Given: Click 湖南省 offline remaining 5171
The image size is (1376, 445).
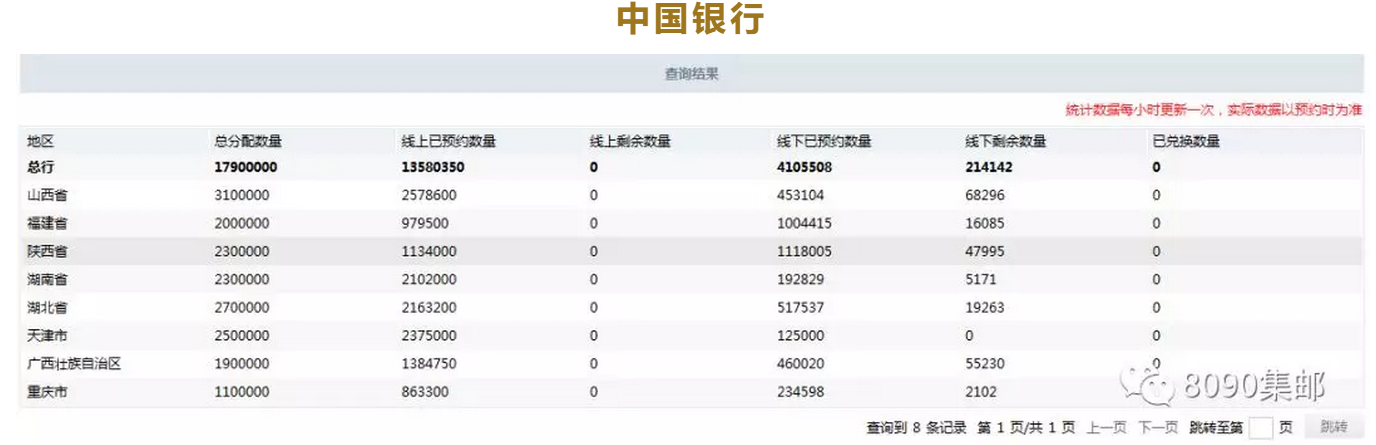Looking at the screenshot, I should click(x=981, y=279).
